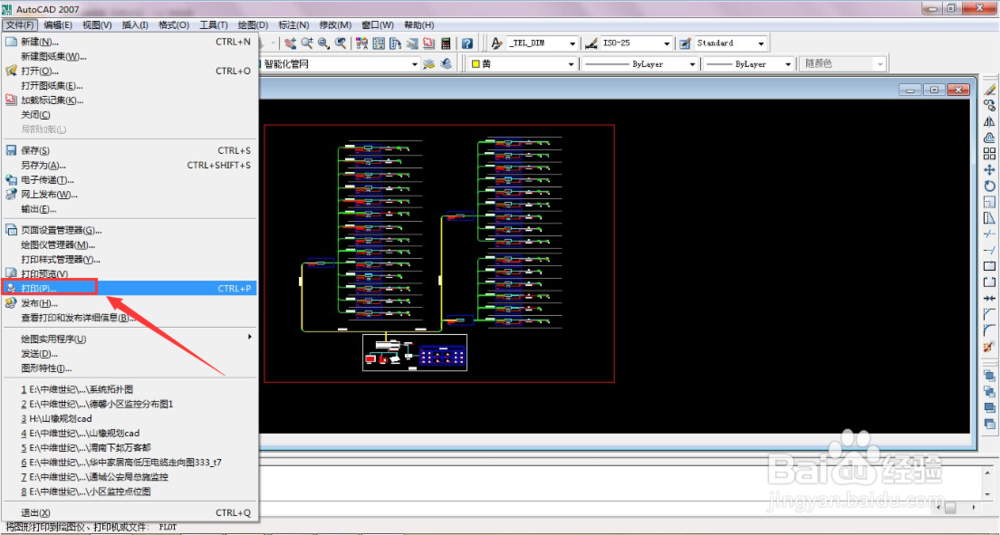Open the Table Style manager icon
Screen dimensions: 1000x535
coord(686,43)
